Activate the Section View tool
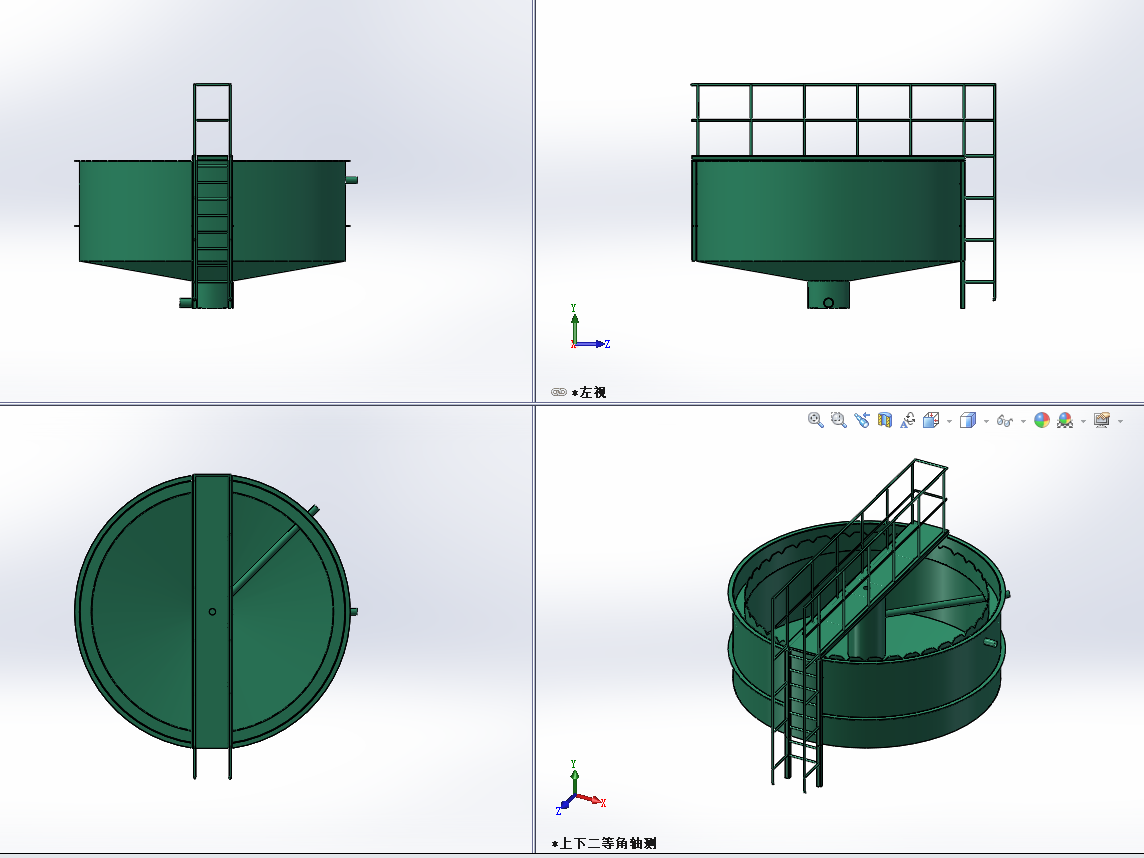This screenshot has width=1144, height=858. coord(885,420)
